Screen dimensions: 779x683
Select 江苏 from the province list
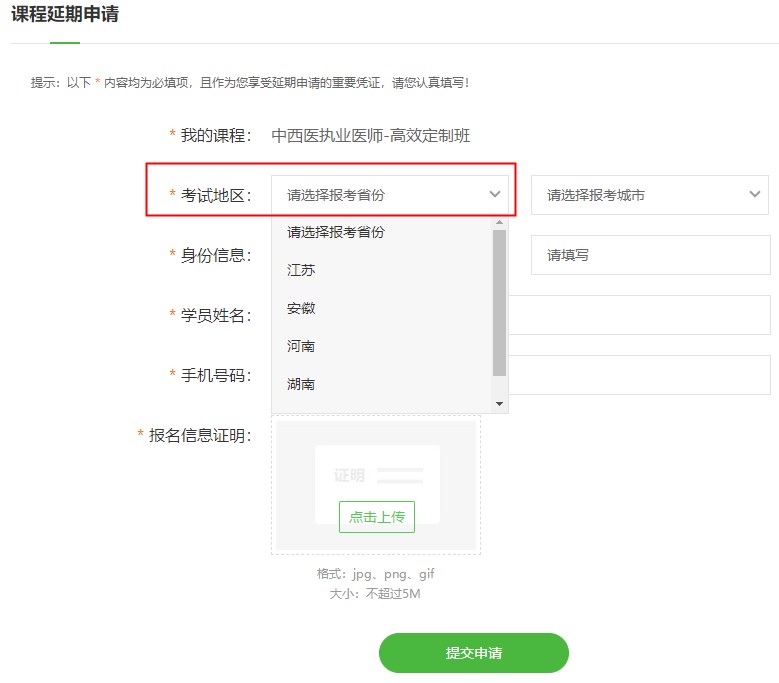click(301, 270)
